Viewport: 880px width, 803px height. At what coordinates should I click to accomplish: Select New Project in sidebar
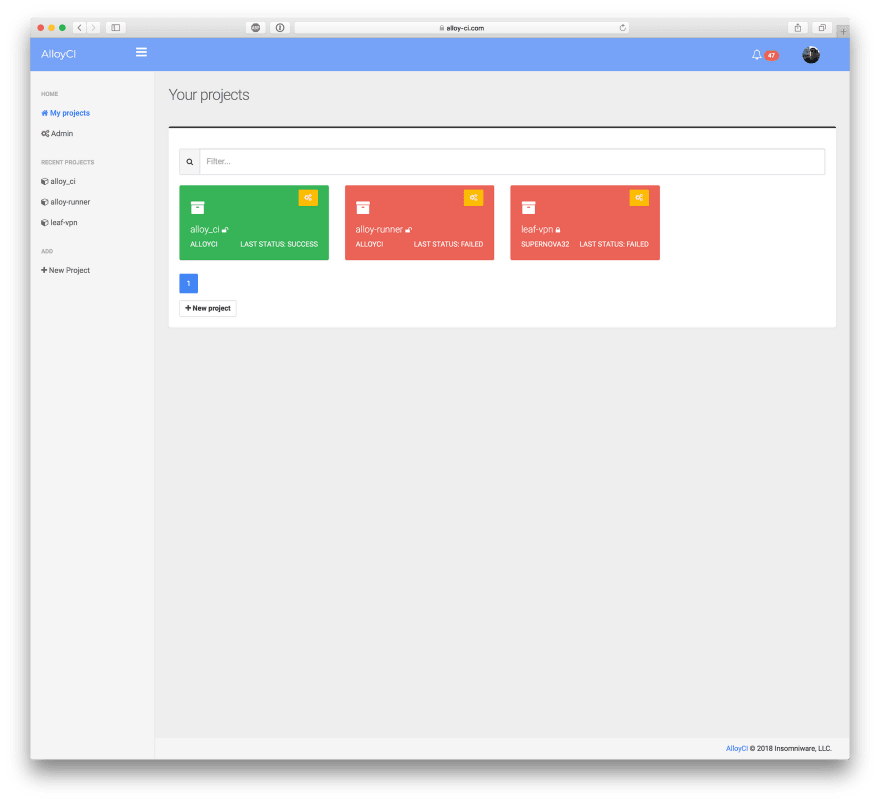click(x=66, y=270)
